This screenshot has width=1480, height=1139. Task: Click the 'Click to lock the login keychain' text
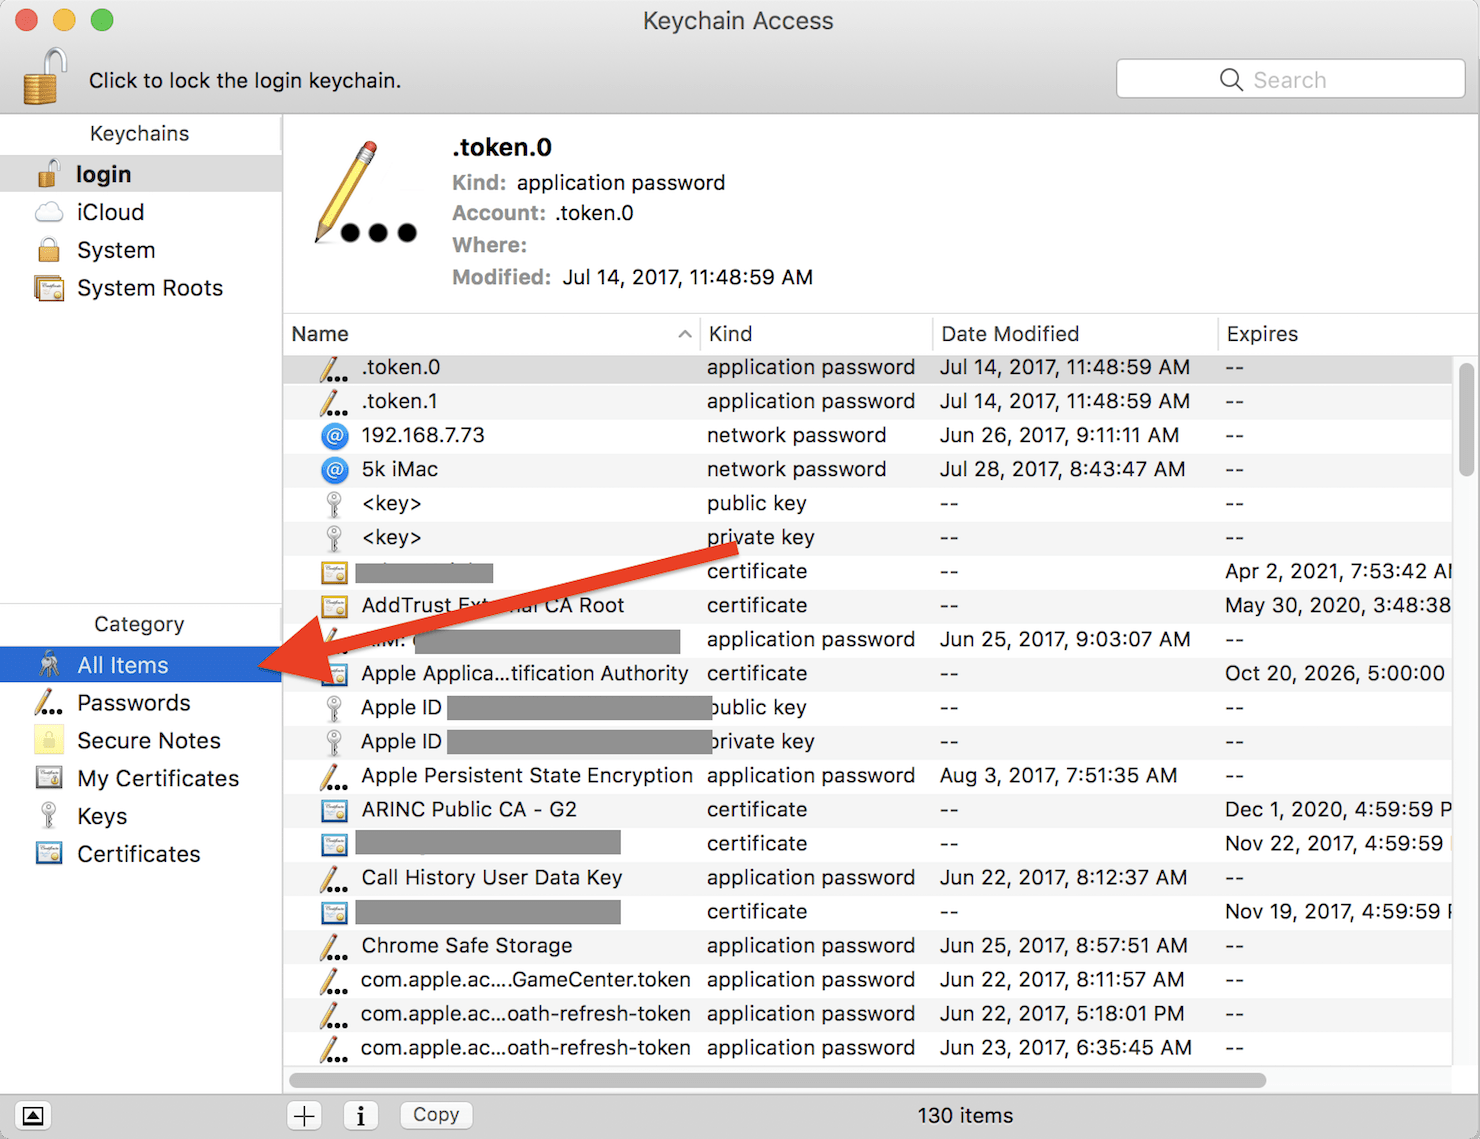244,80
